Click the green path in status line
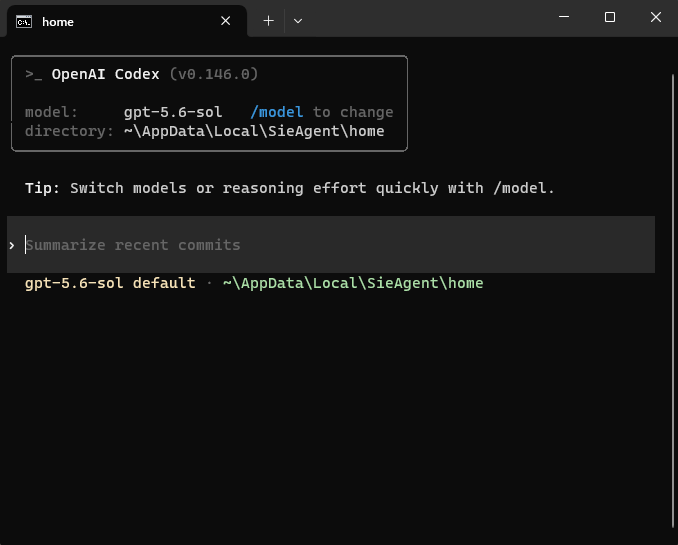The height and width of the screenshot is (545, 678). tap(353, 283)
